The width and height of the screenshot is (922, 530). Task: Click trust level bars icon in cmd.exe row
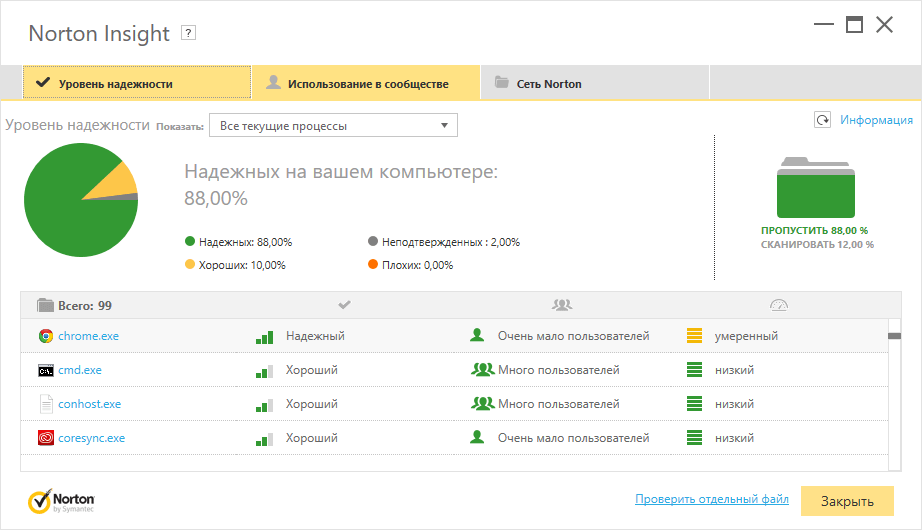click(264, 371)
